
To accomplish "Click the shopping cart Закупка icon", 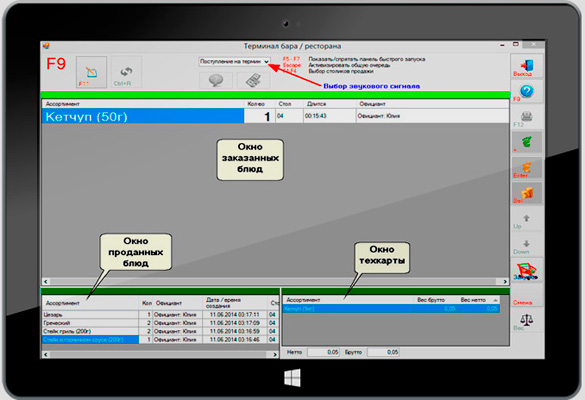I will (526, 270).
